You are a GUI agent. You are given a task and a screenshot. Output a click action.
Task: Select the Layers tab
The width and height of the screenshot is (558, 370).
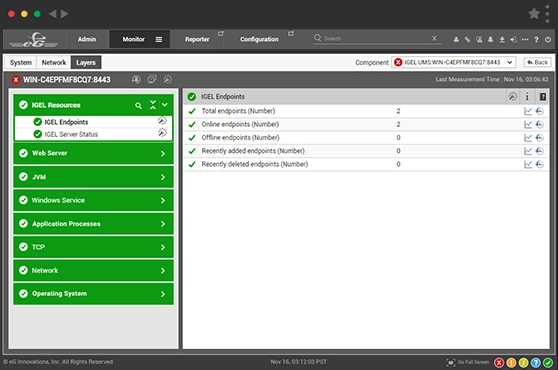point(86,63)
